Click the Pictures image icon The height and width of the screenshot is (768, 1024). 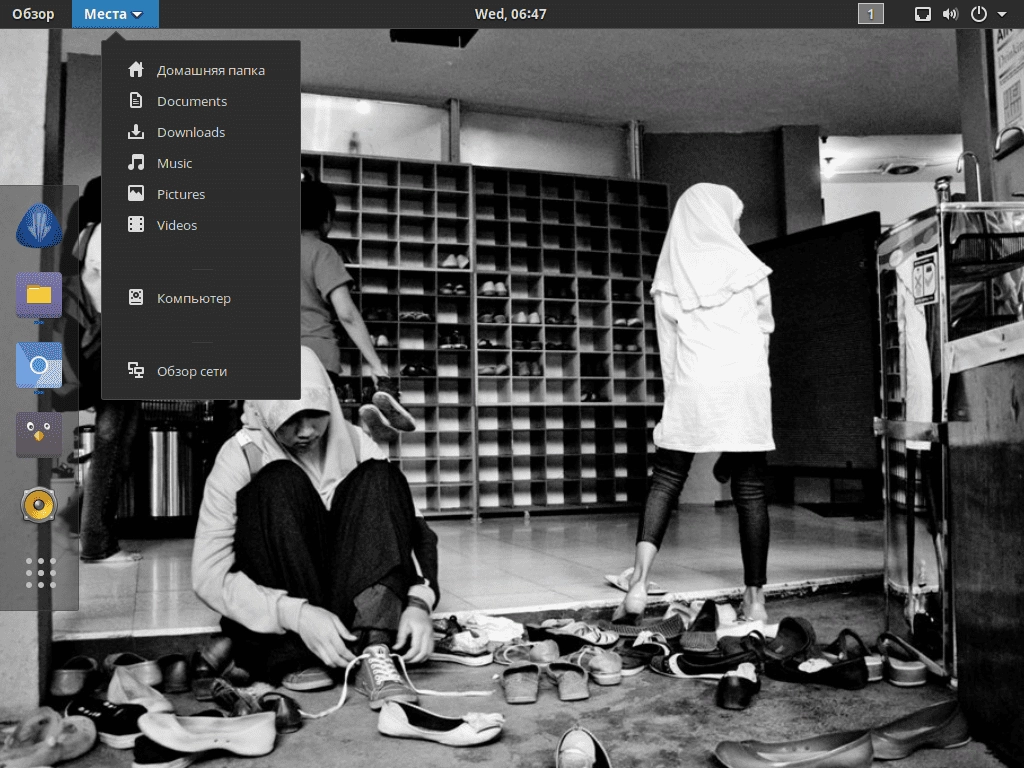pos(136,193)
